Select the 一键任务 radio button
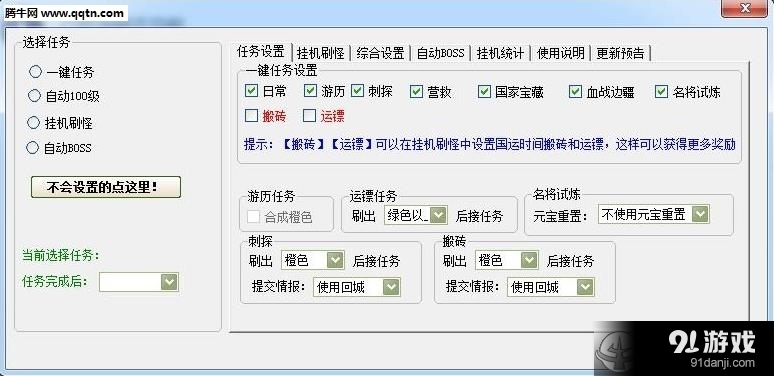The height and width of the screenshot is (376, 774). [x=35, y=72]
